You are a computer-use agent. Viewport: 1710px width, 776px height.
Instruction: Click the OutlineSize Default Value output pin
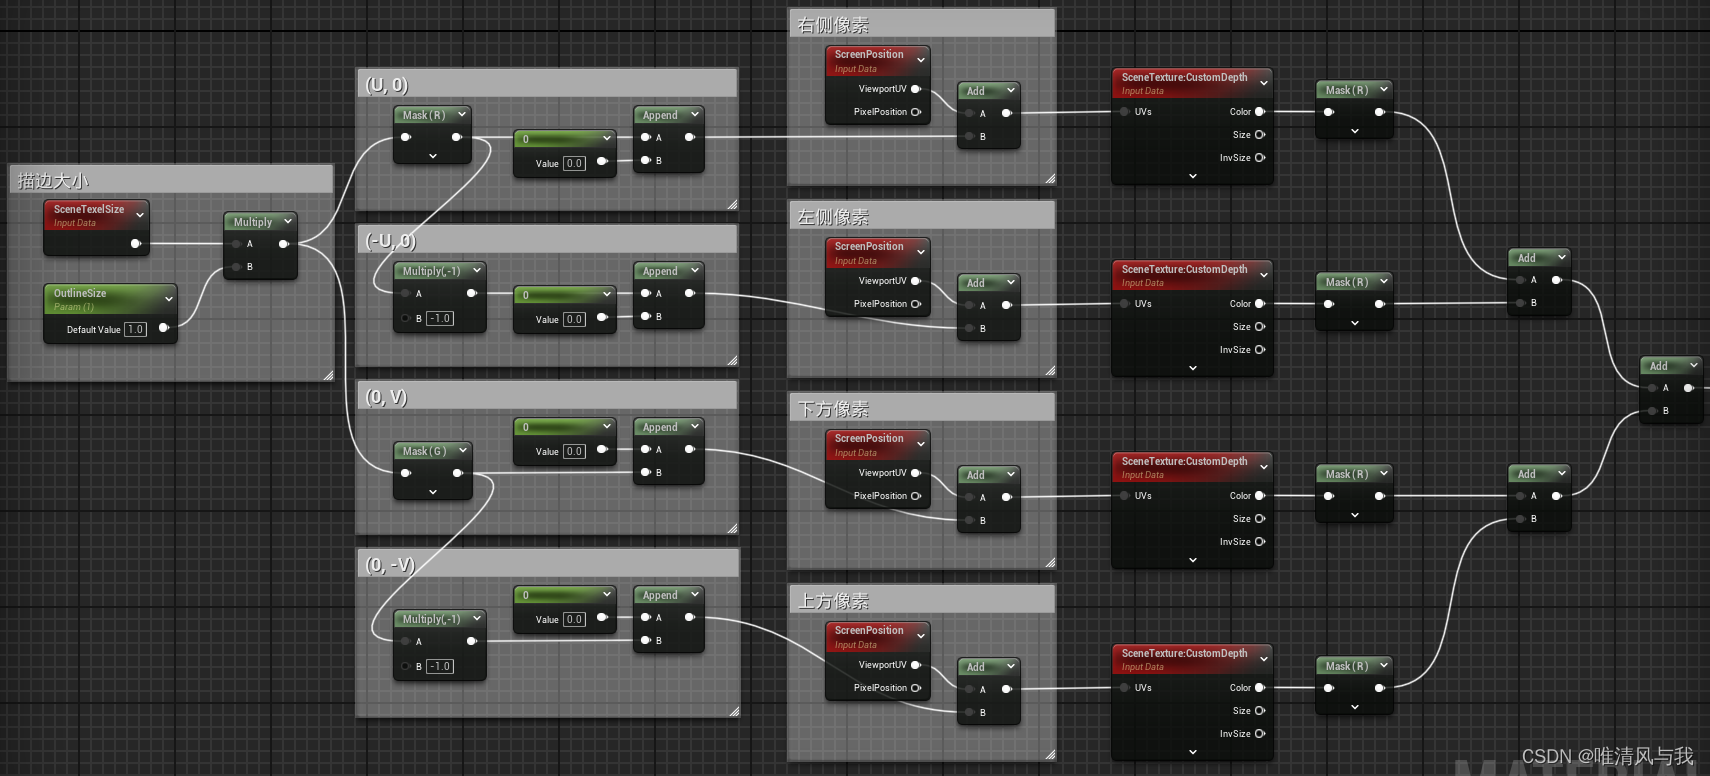(x=163, y=328)
